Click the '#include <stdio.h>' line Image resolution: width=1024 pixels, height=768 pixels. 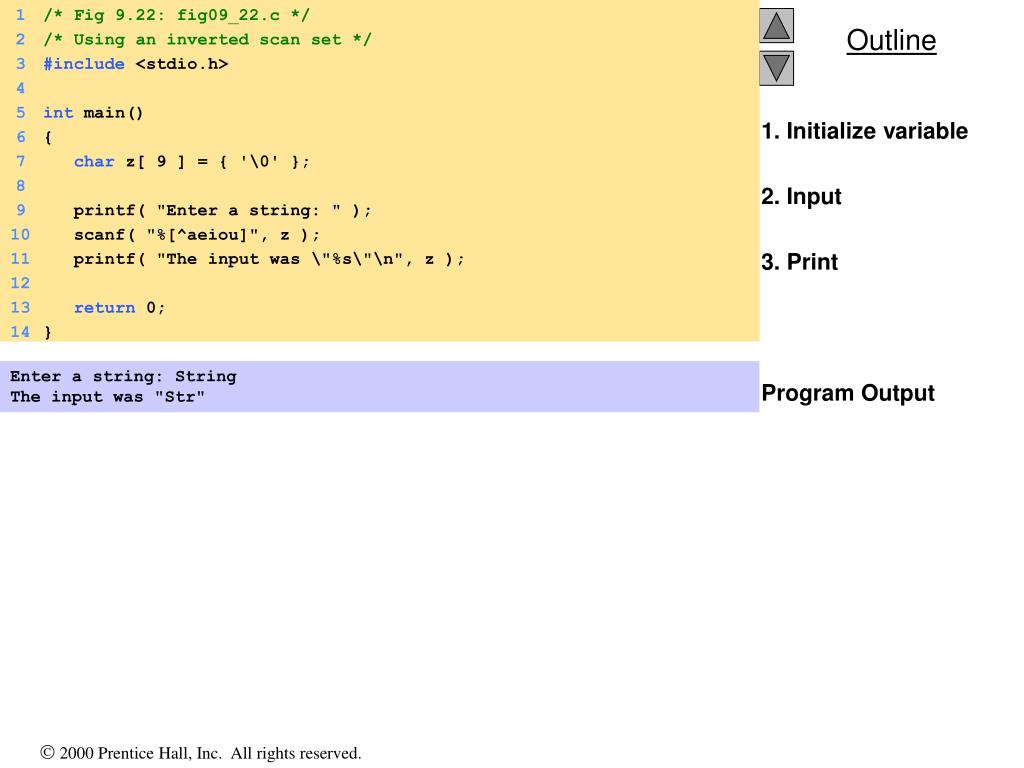(x=136, y=64)
